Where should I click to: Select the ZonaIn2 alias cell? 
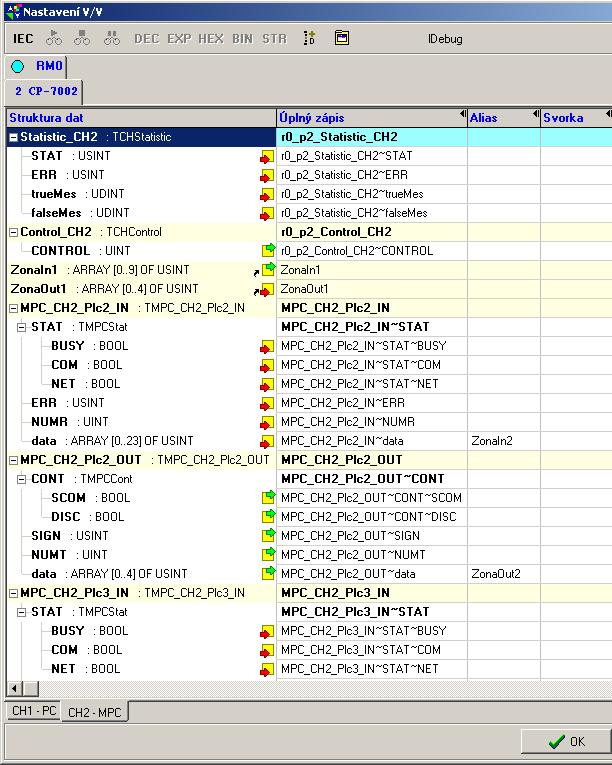pyautogui.click(x=504, y=441)
